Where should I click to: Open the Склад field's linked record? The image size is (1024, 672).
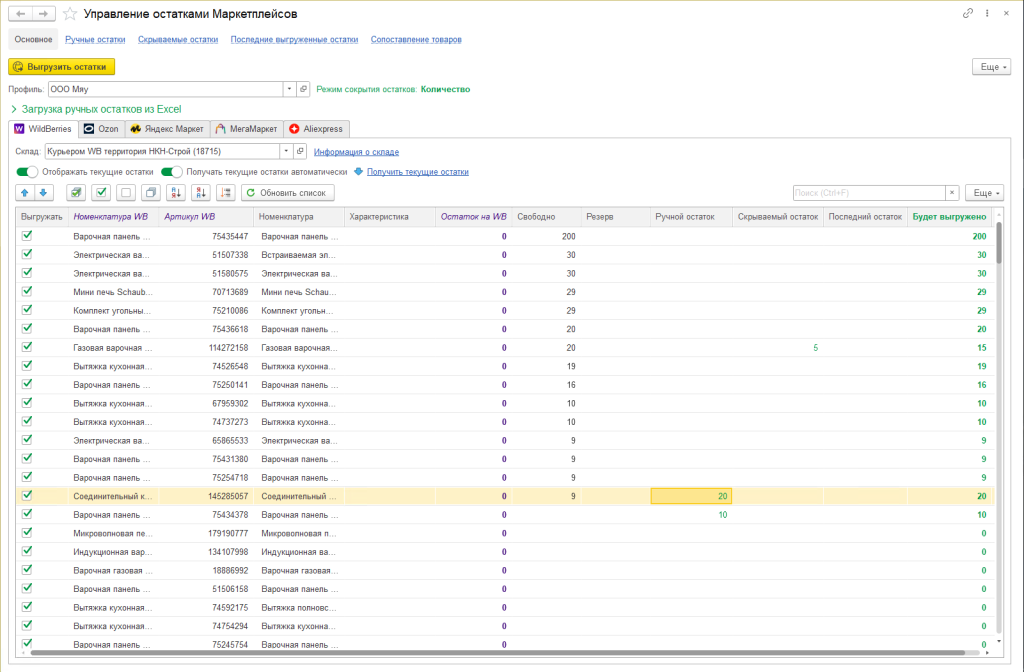pos(300,152)
